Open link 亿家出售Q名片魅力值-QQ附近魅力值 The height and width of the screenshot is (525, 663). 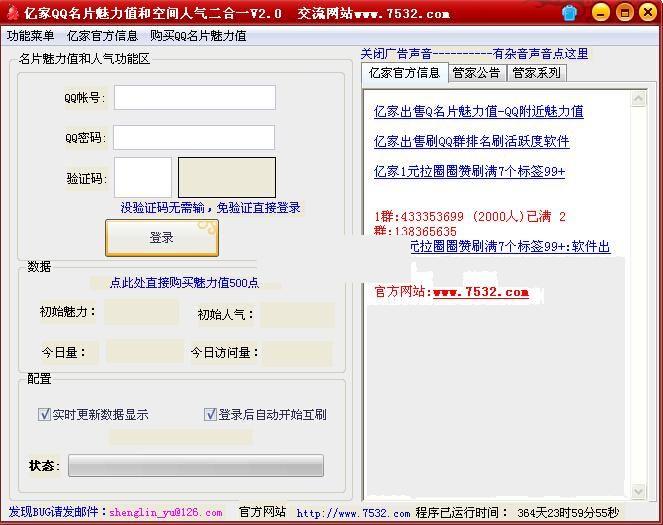pyautogui.click(x=479, y=112)
